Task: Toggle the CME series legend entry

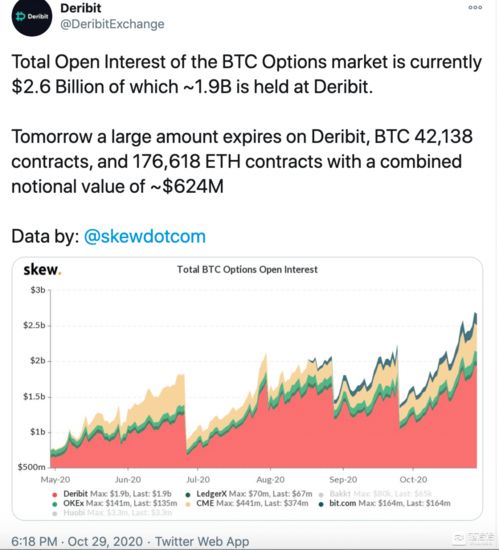Action: coord(247,503)
